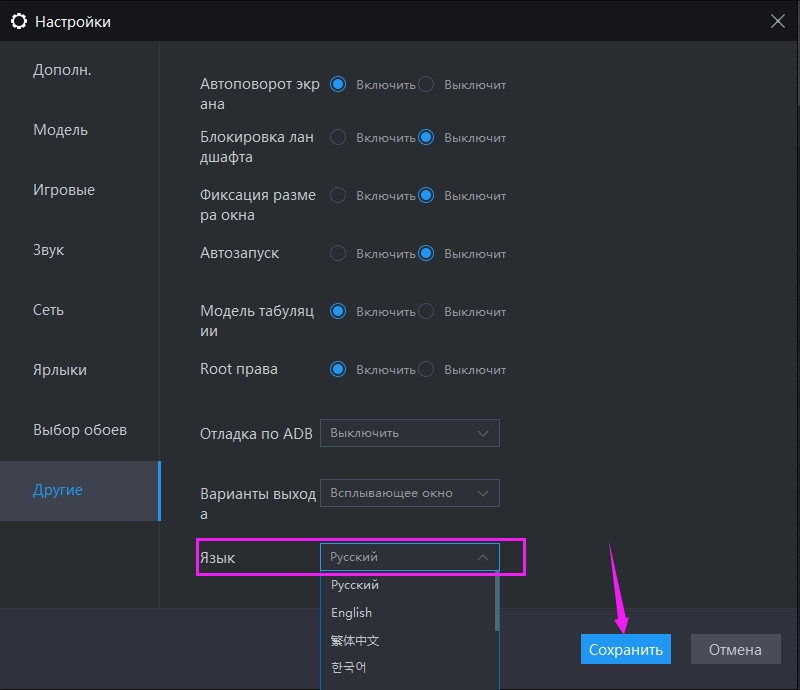Screen dimensions: 800x690
Task: Switch off Модель табуляции radio option
Action: coord(426,311)
